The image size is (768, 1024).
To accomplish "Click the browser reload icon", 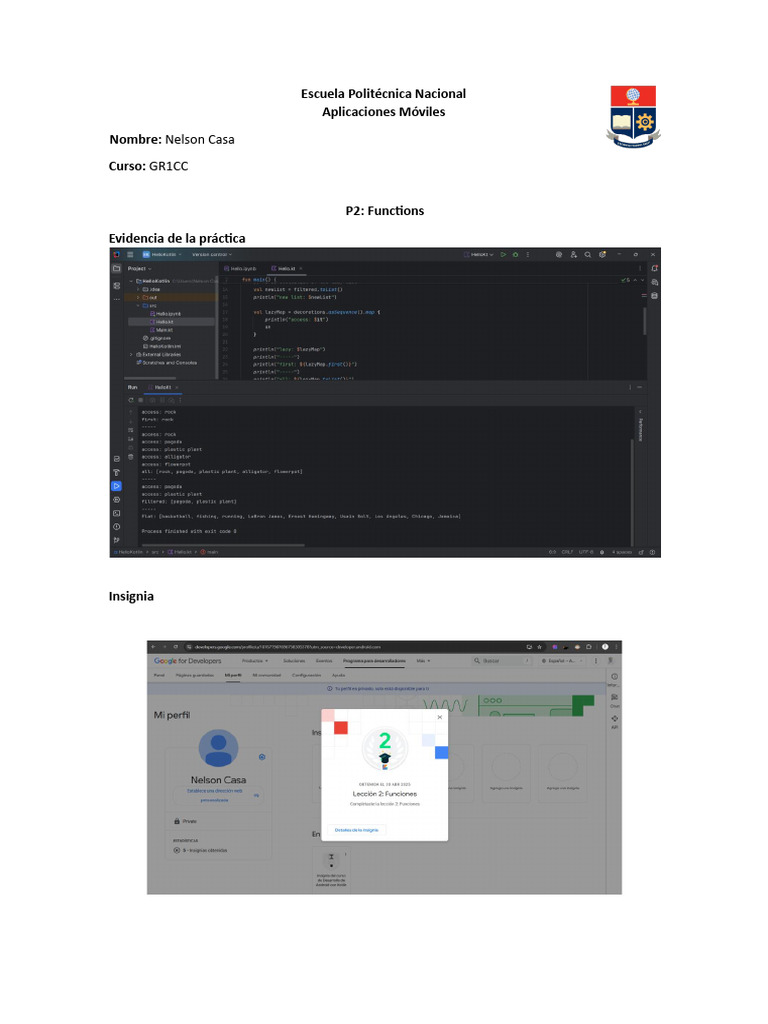I will point(176,647).
